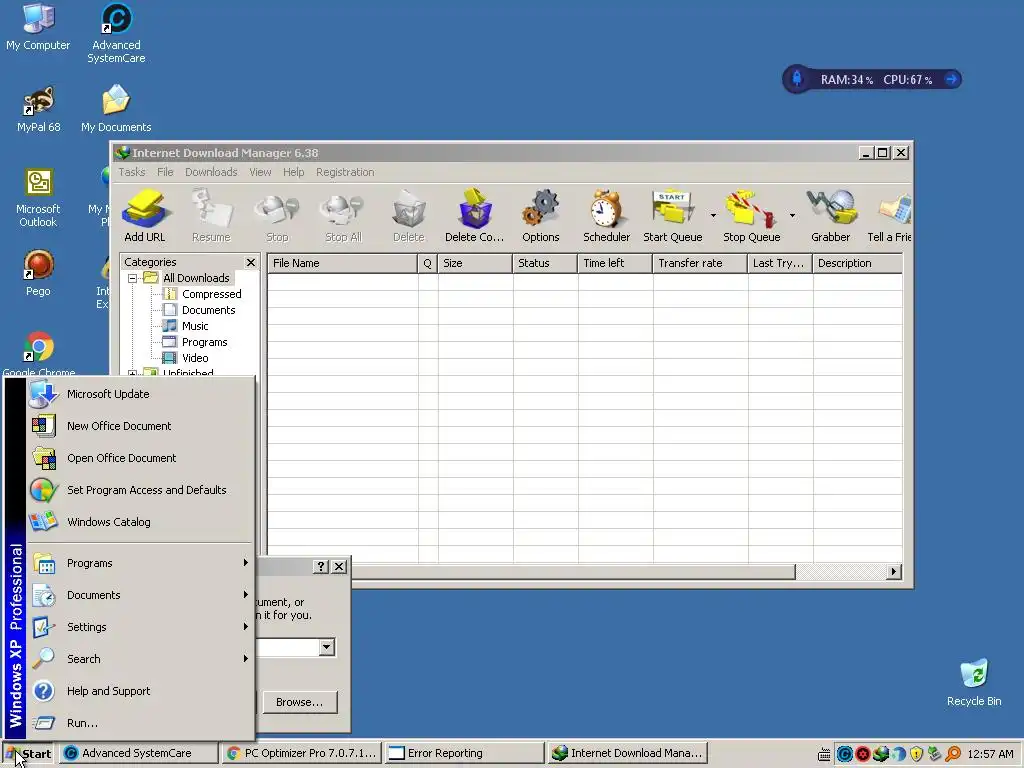Open the Scheduler clock icon
Viewport: 1024px width, 768px height.
click(607, 216)
